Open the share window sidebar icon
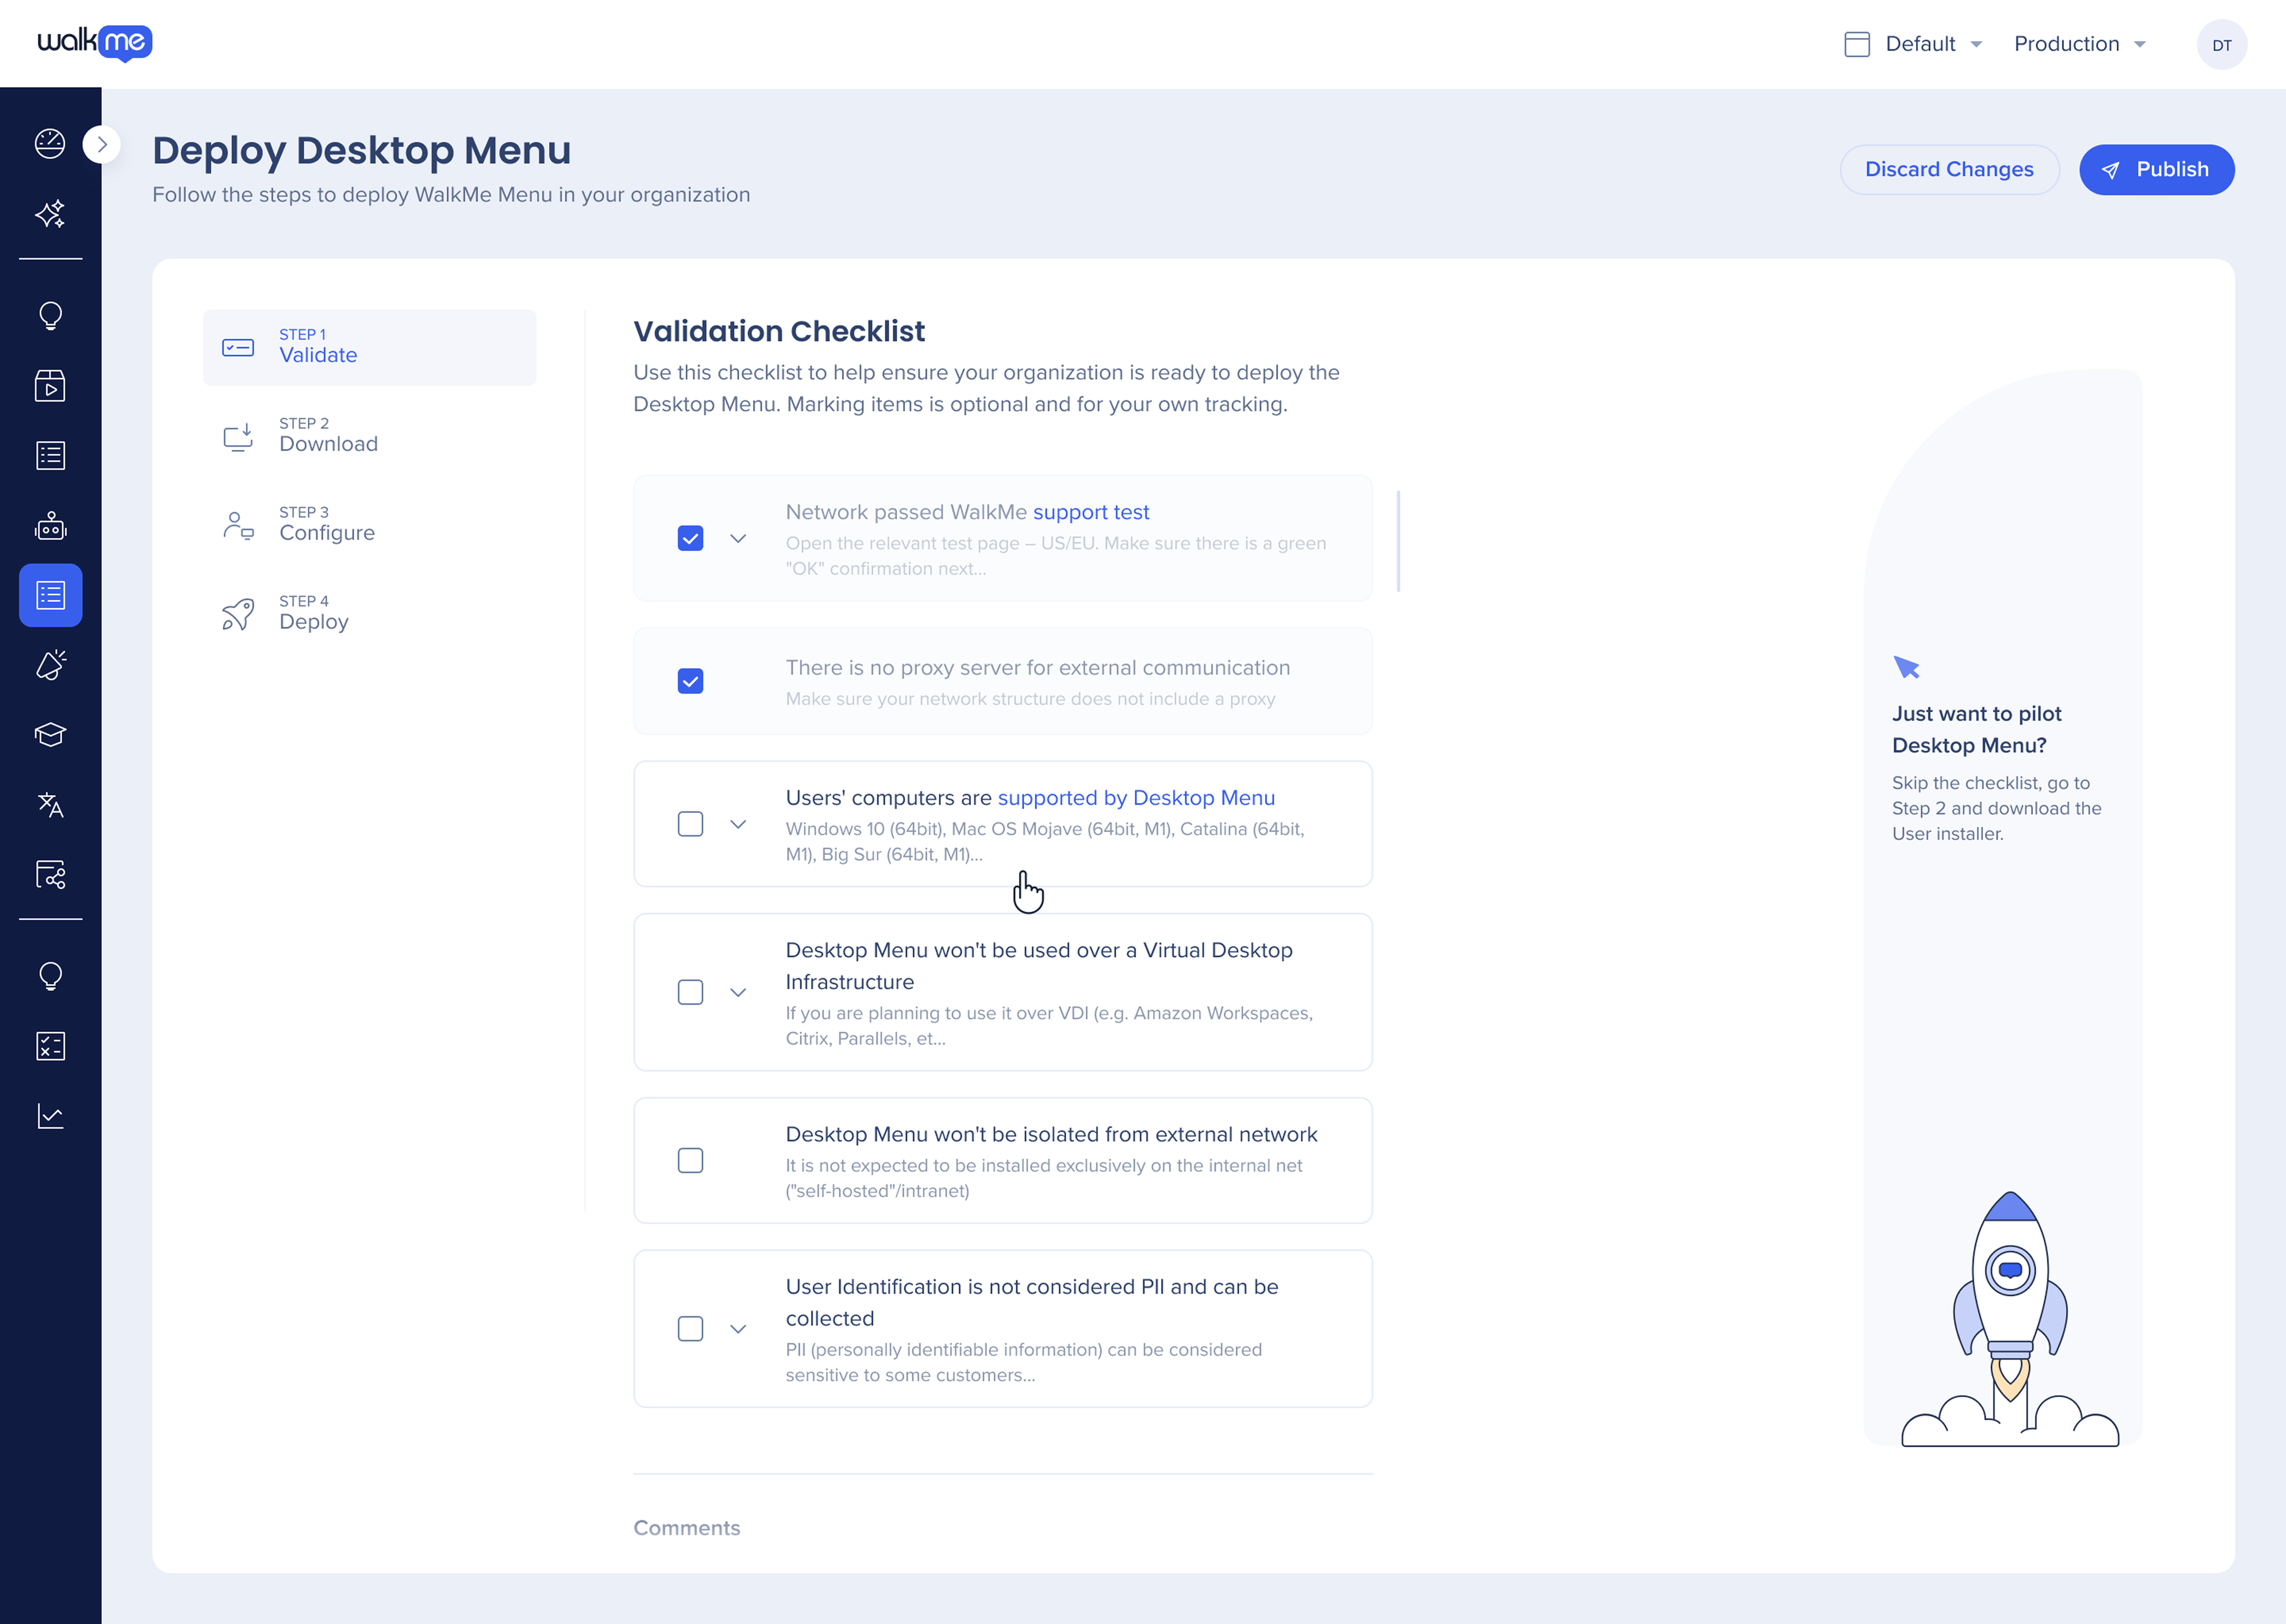Viewport: 2286px width, 1624px height. click(x=50, y=875)
